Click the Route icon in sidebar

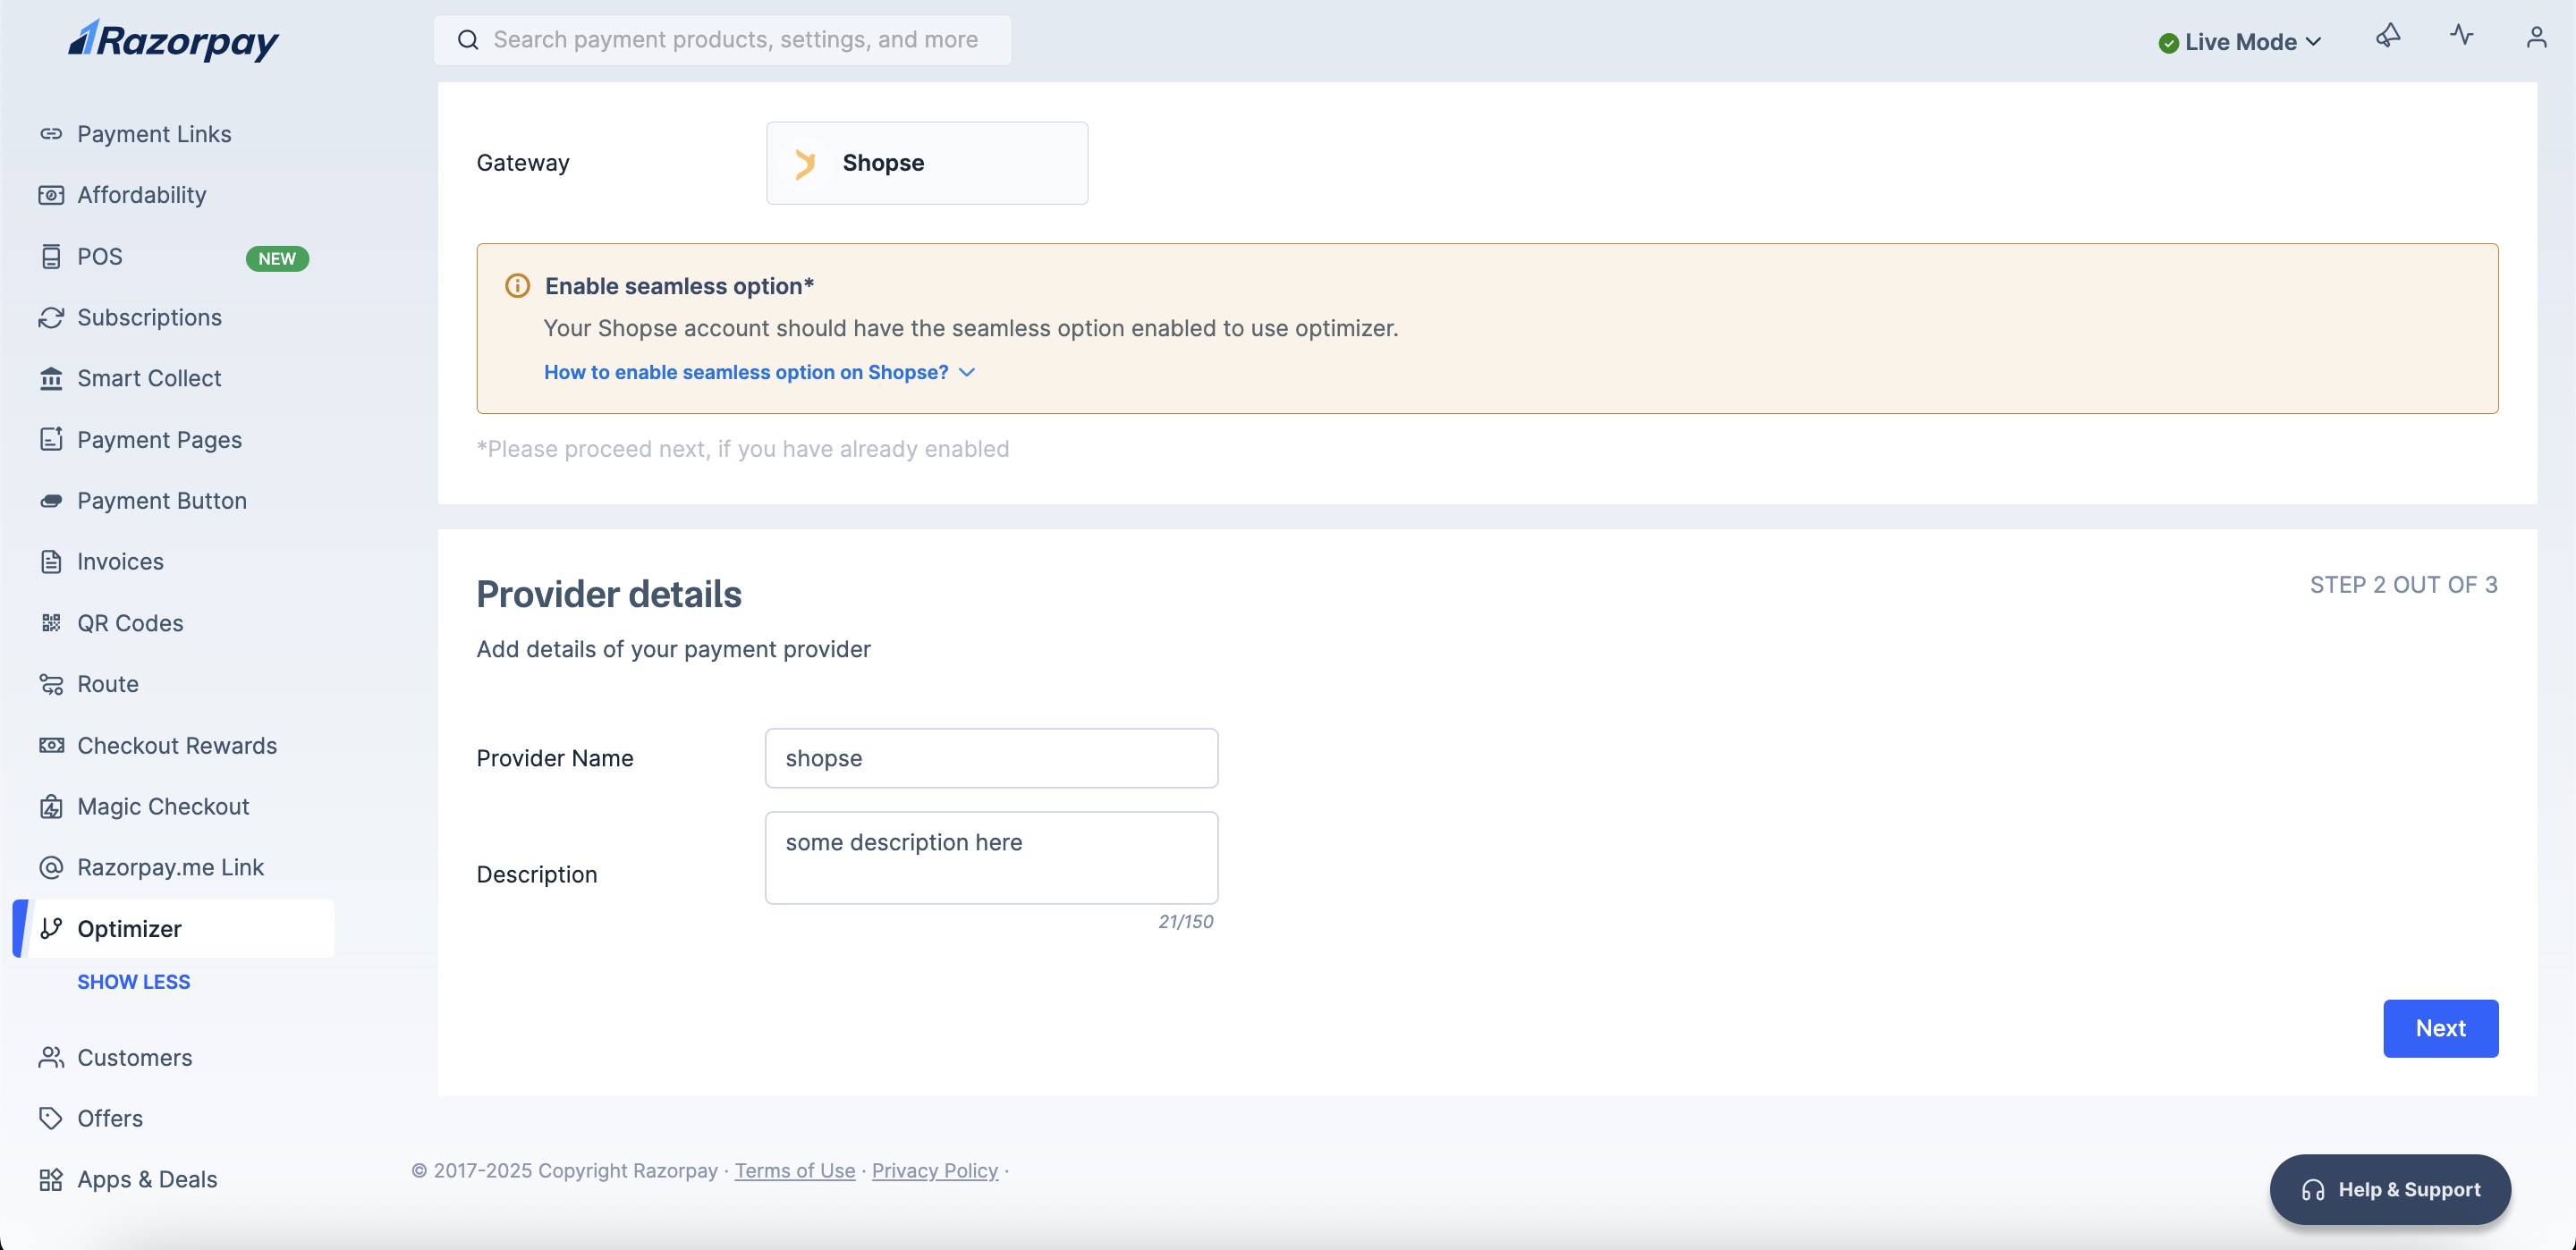[51, 684]
